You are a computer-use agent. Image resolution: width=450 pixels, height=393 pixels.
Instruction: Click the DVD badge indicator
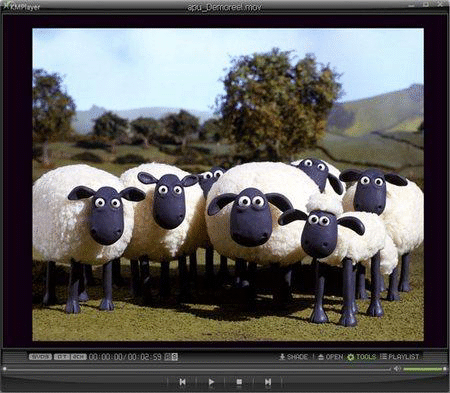[40, 357]
